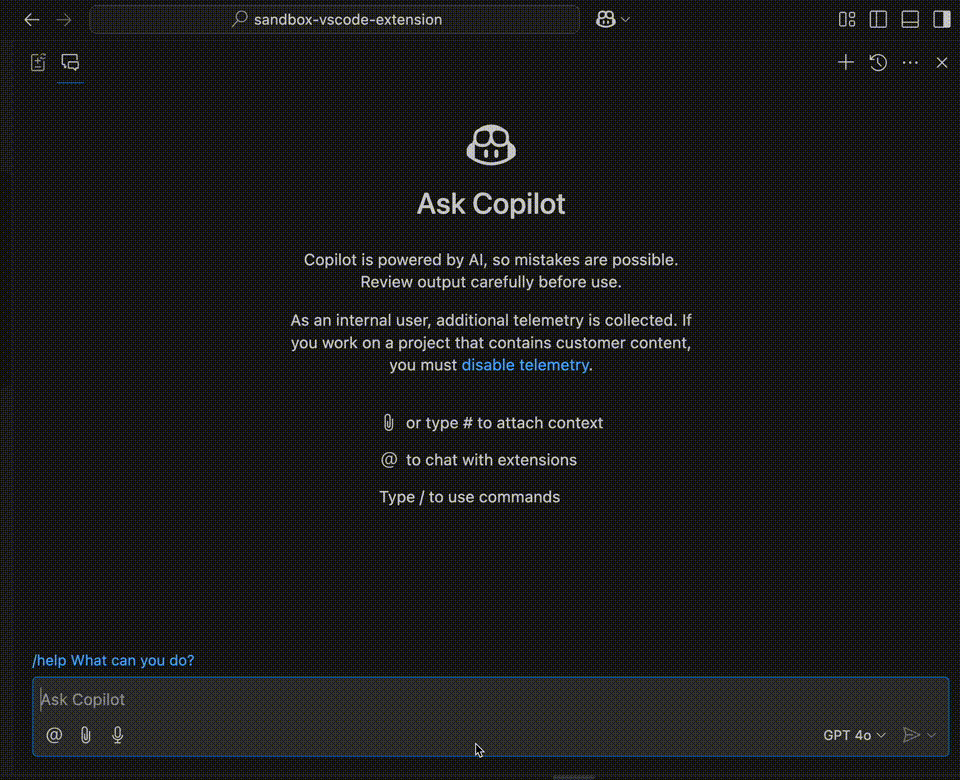Click the send message arrow
The width and height of the screenshot is (960, 780).
[911, 735]
